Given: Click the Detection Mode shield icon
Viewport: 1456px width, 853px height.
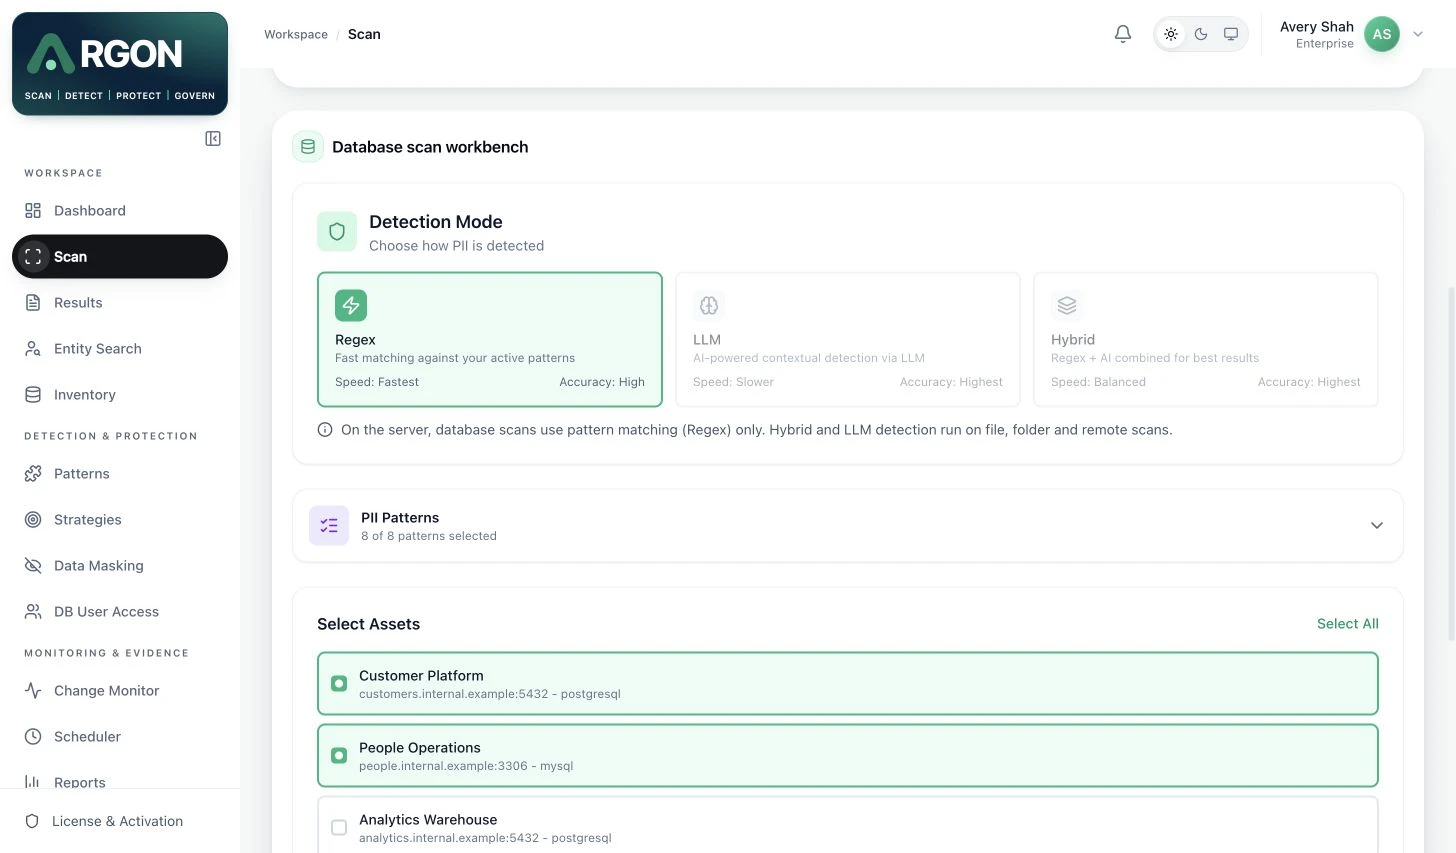Looking at the screenshot, I should coord(337,232).
